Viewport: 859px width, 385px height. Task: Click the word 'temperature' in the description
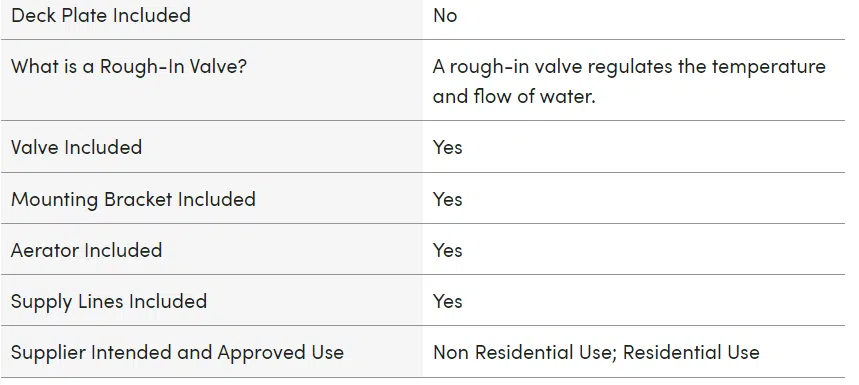(769, 67)
